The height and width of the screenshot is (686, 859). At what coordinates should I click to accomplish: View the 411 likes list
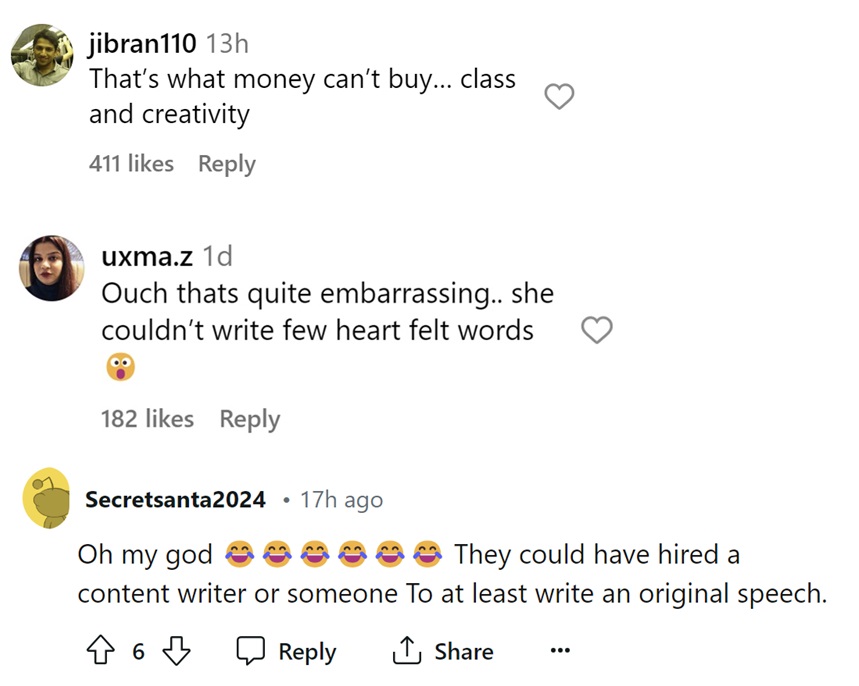(x=131, y=164)
